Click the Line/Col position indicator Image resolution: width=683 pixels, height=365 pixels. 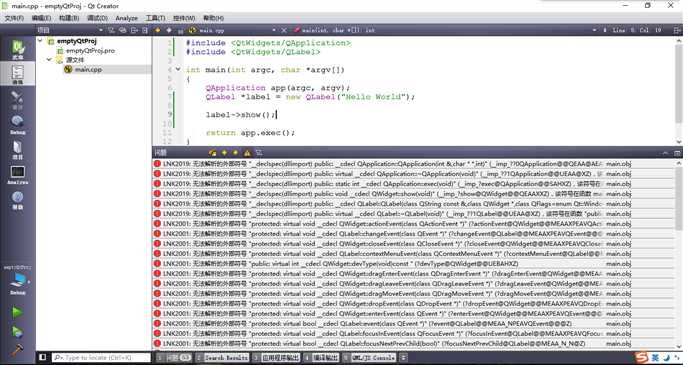coord(637,30)
